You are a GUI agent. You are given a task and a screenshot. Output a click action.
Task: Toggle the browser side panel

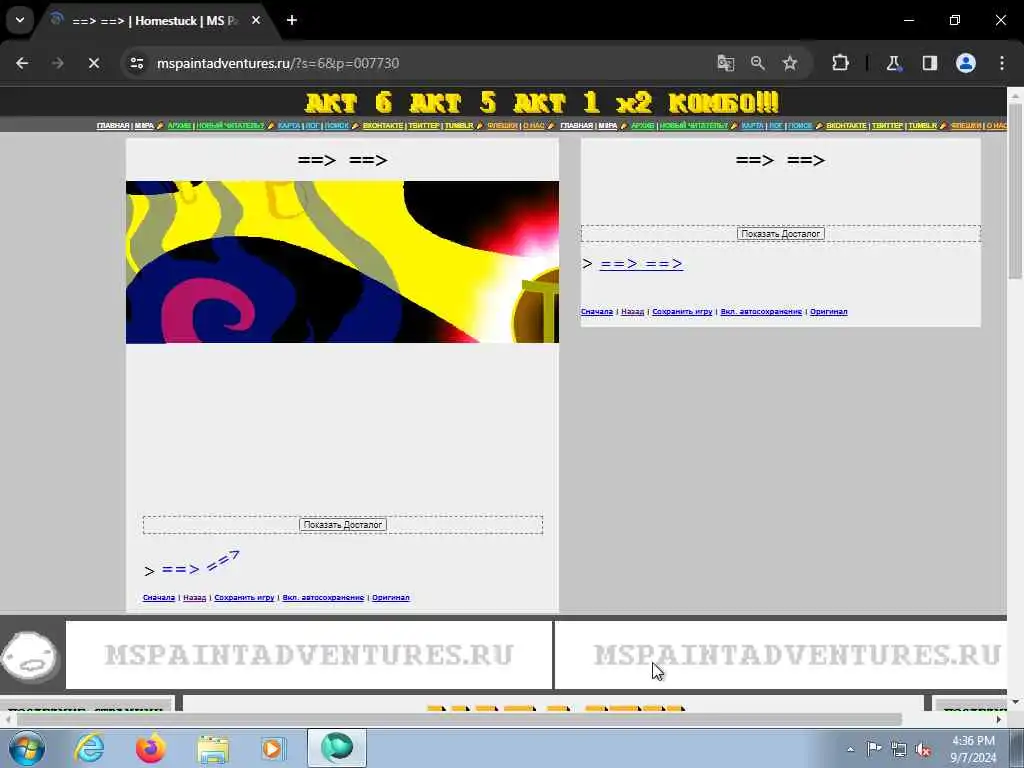pos(930,63)
